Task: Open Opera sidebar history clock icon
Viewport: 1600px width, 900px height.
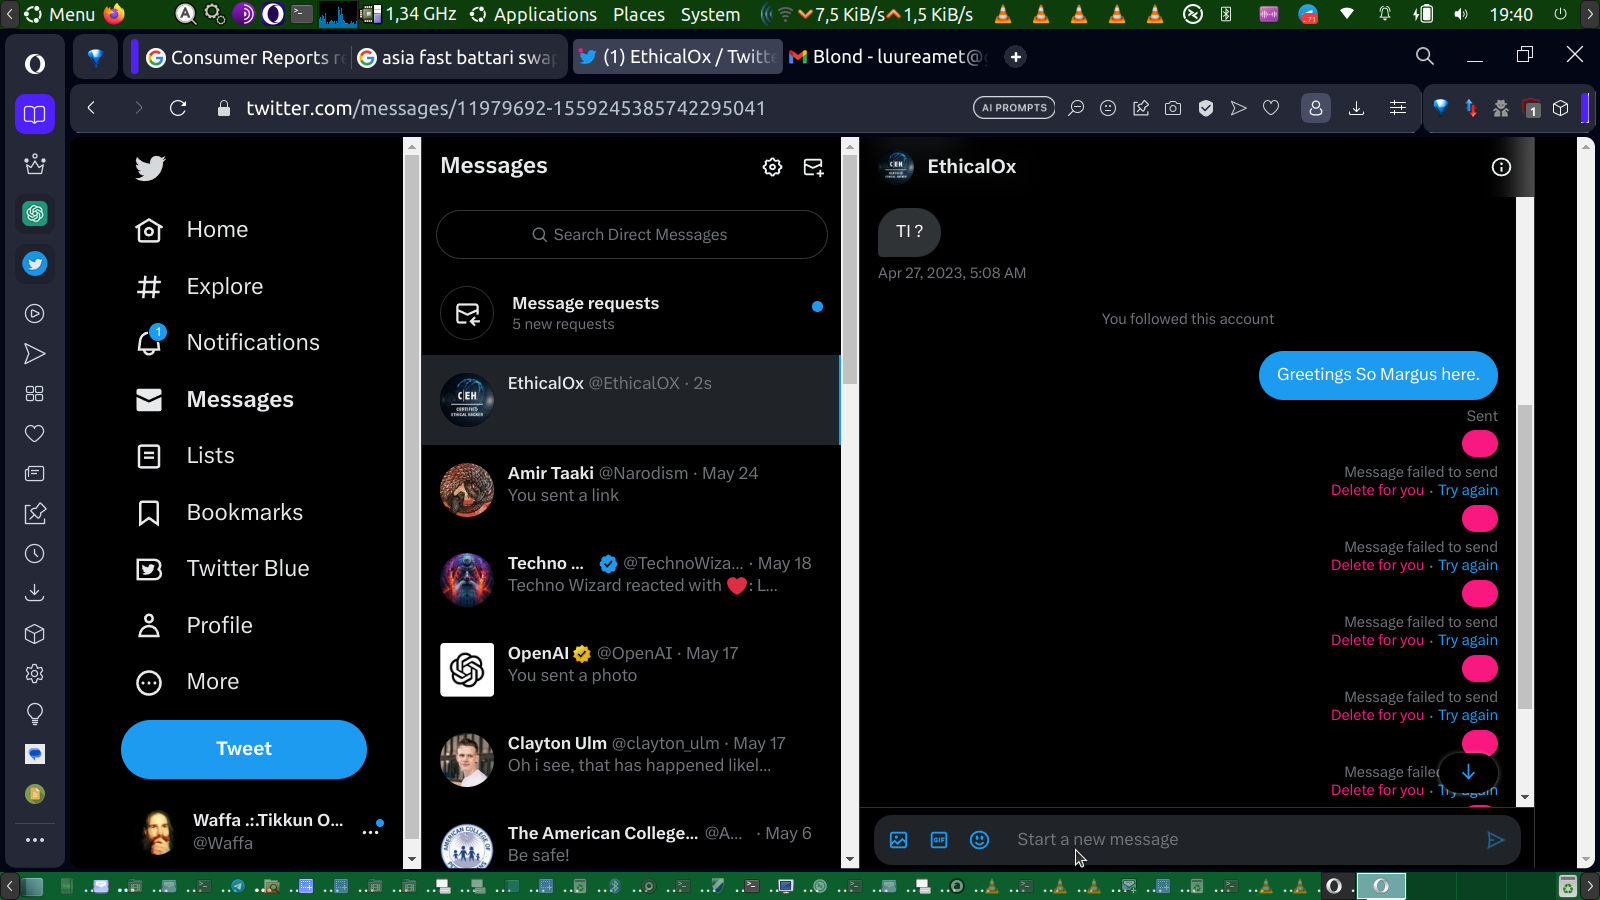Action: tap(35, 554)
